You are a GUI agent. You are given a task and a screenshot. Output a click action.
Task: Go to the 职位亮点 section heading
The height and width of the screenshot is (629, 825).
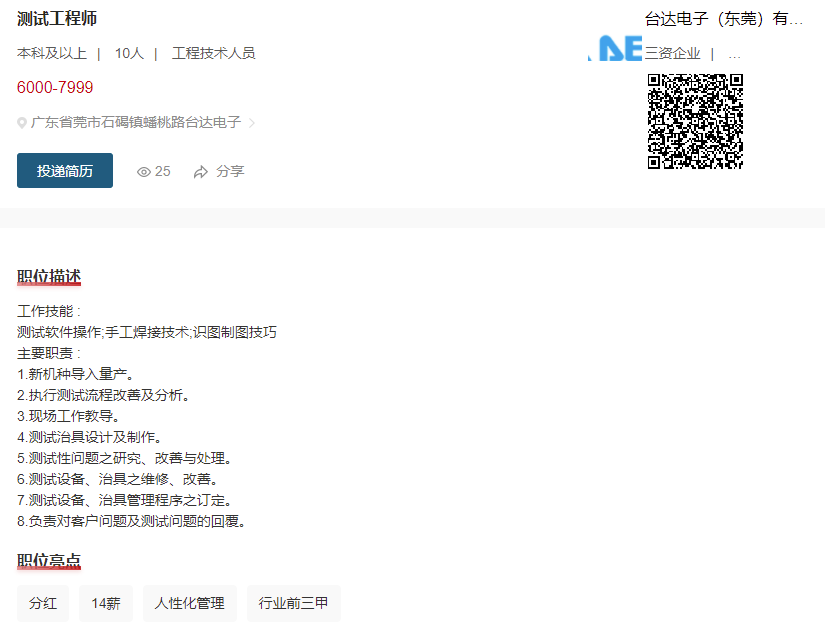click(x=49, y=561)
